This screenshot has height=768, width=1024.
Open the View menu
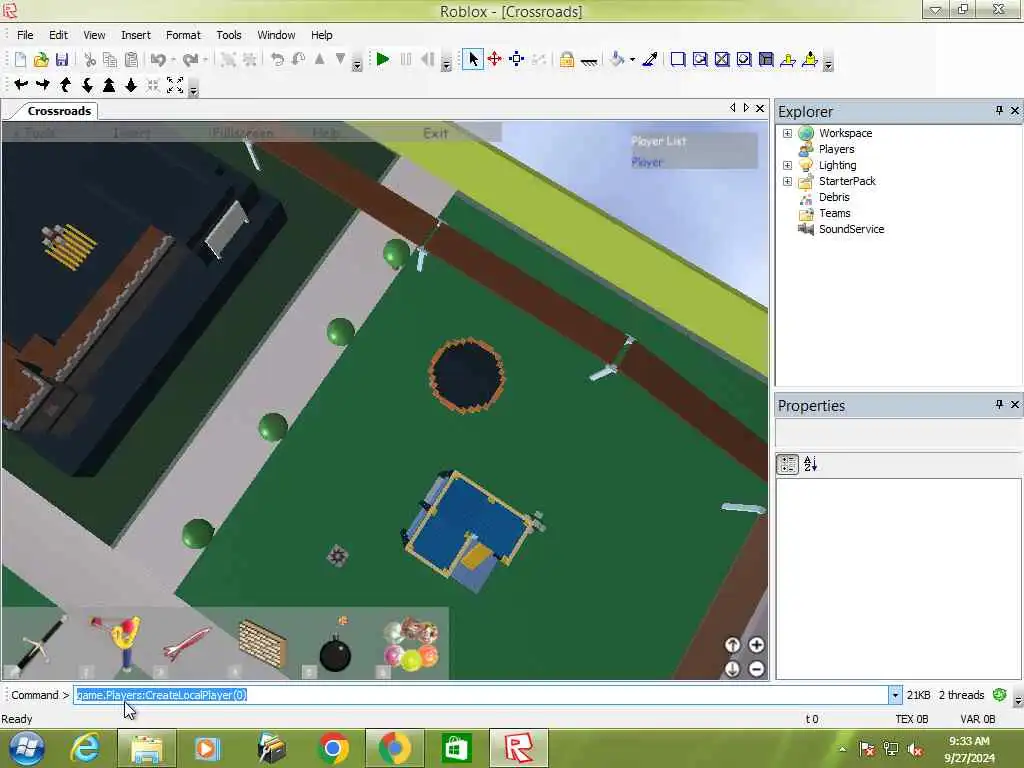94,35
